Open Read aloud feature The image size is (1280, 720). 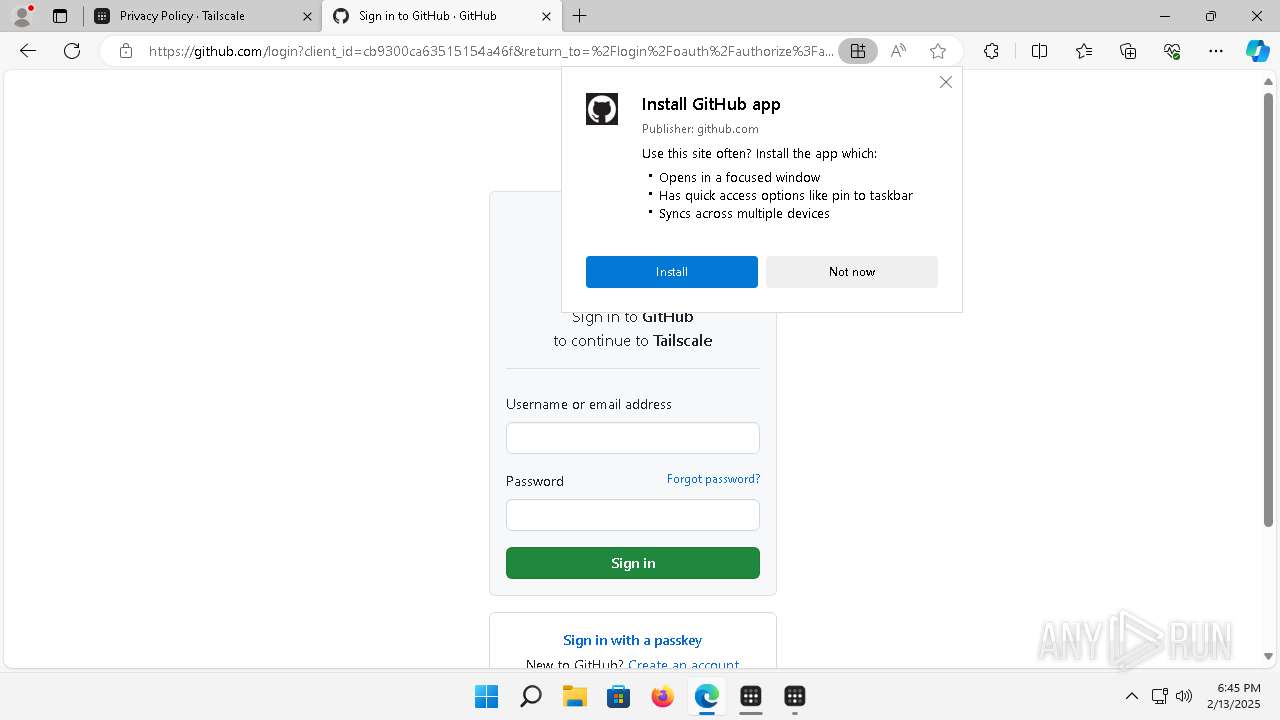coord(898,51)
